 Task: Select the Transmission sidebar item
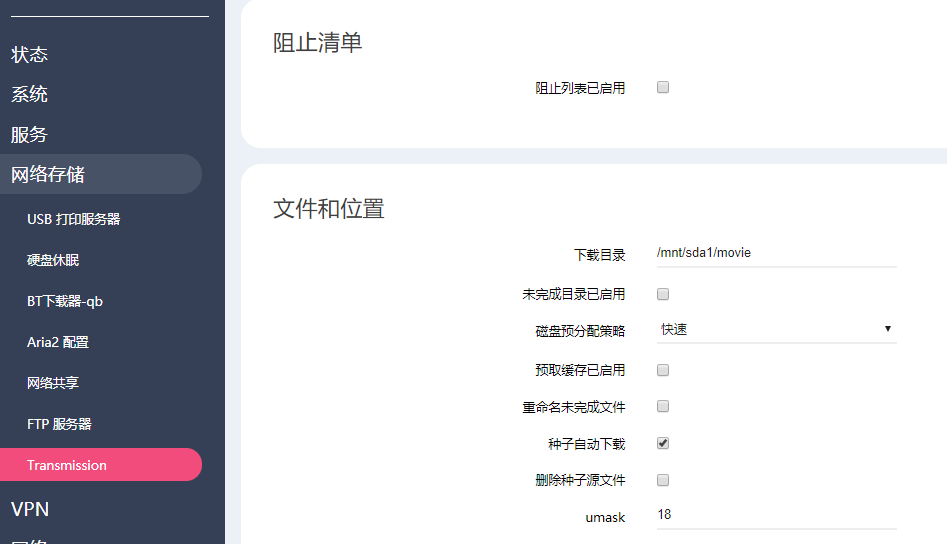[x=67, y=465]
